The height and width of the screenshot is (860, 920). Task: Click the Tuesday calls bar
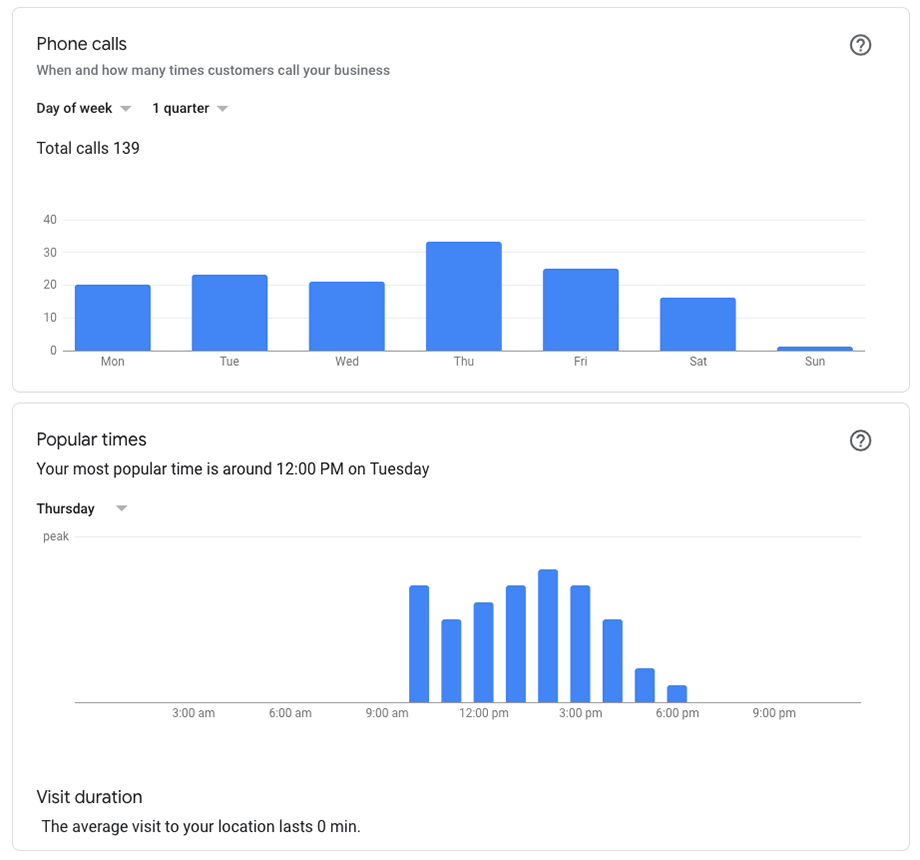pyautogui.click(x=229, y=313)
